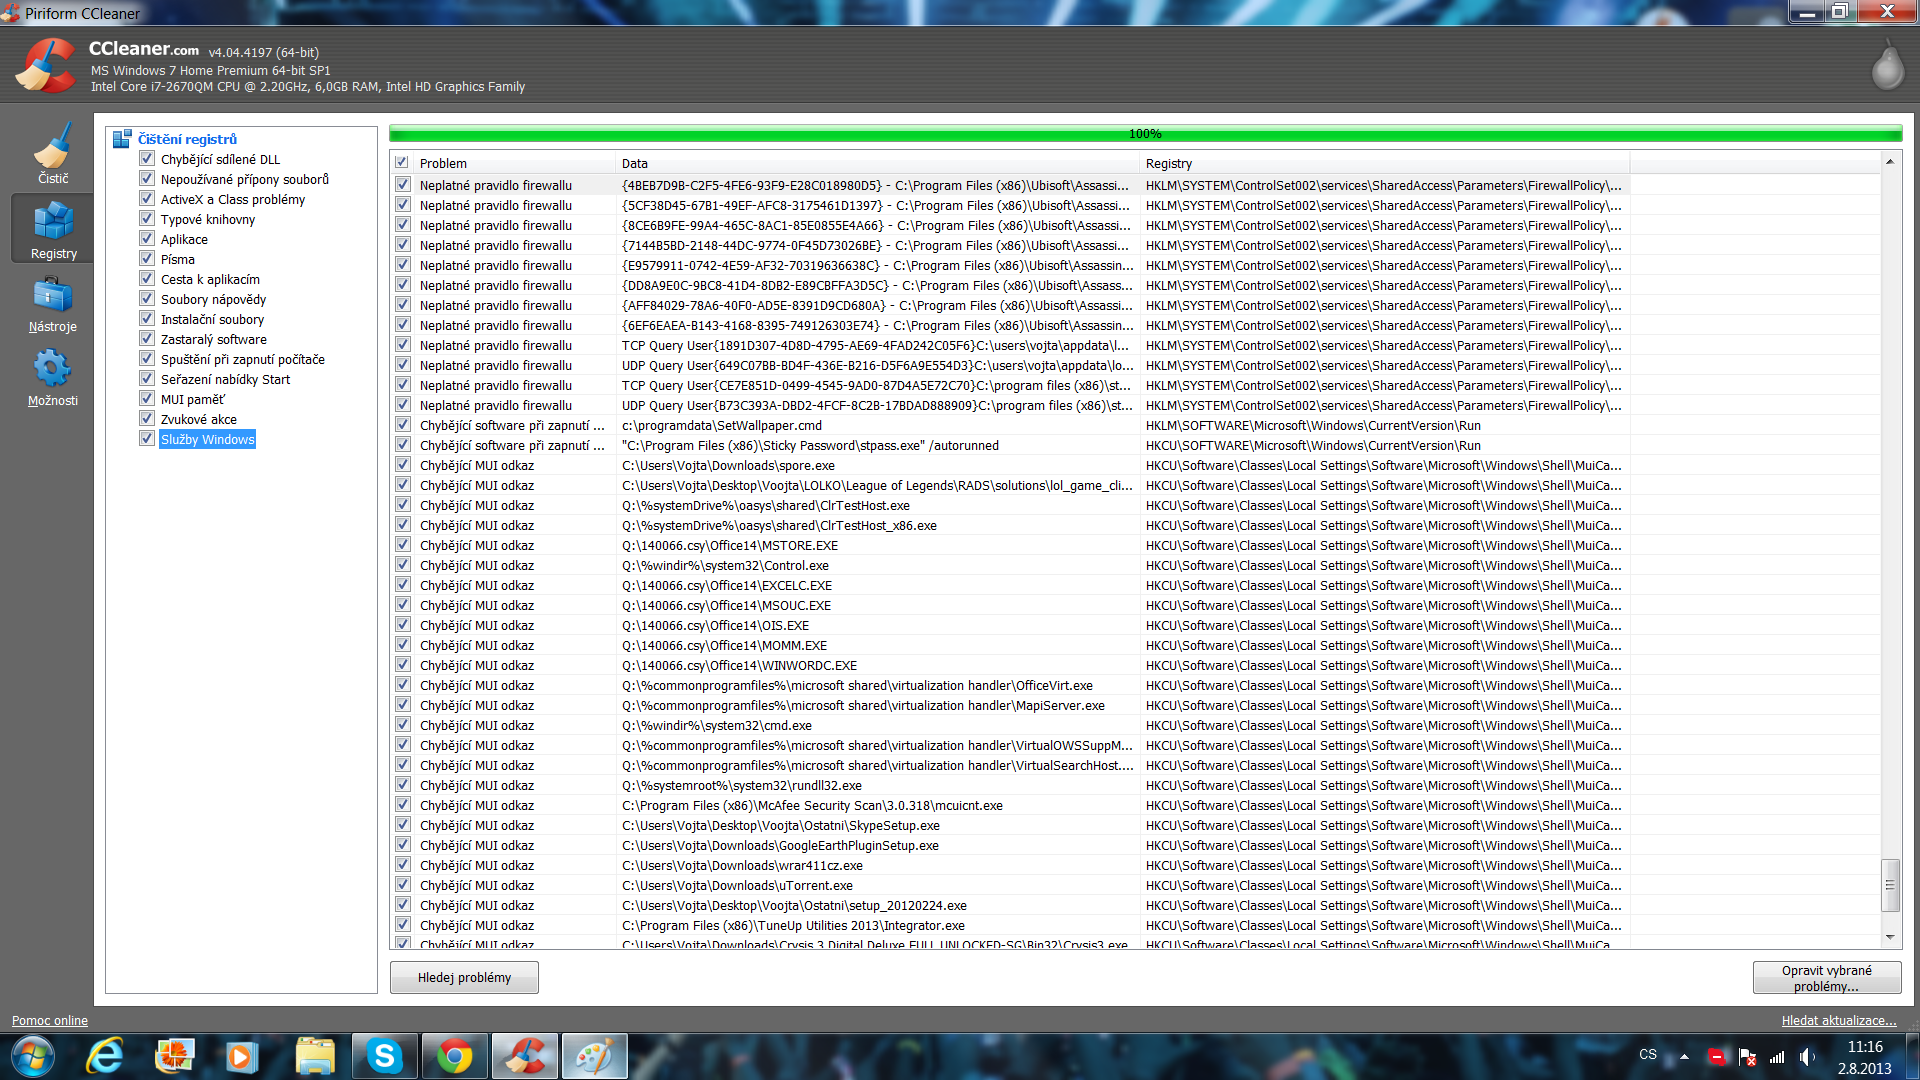The width and height of the screenshot is (1920, 1080).
Task: Click the CCleaner taskbar button
Action: coord(525,1056)
